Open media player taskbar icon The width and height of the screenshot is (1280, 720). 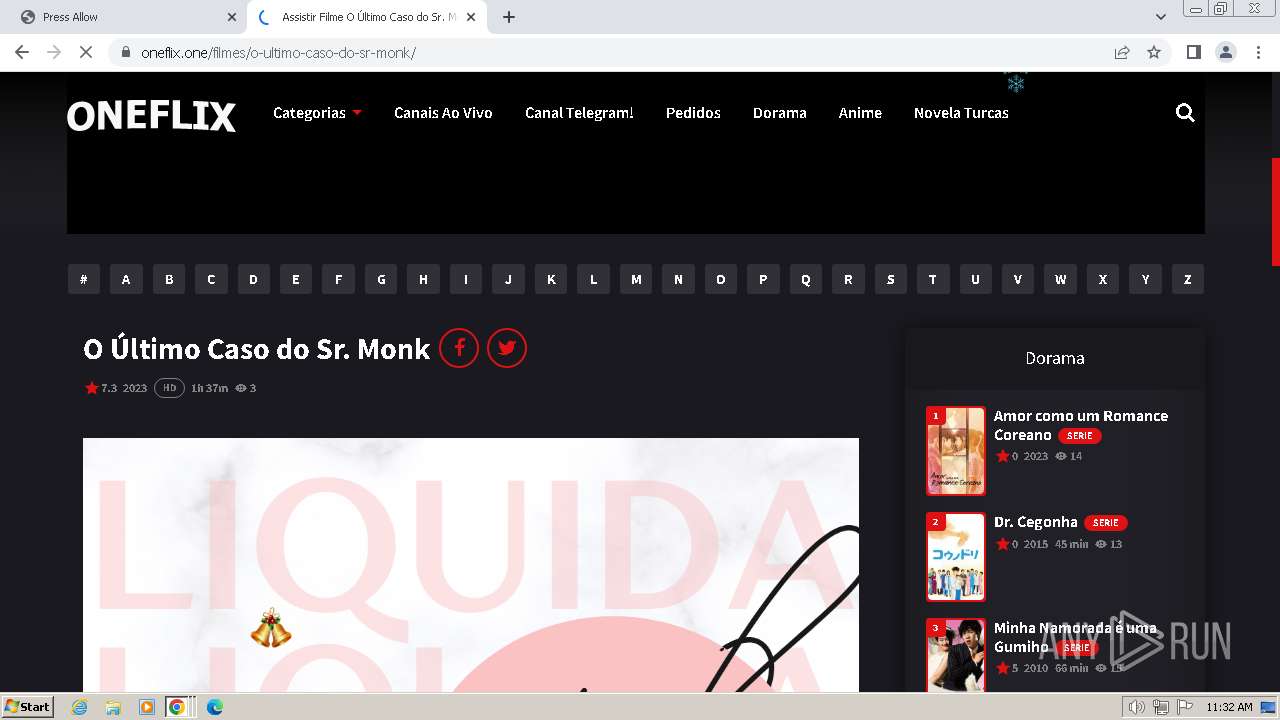click(x=147, y=707)
